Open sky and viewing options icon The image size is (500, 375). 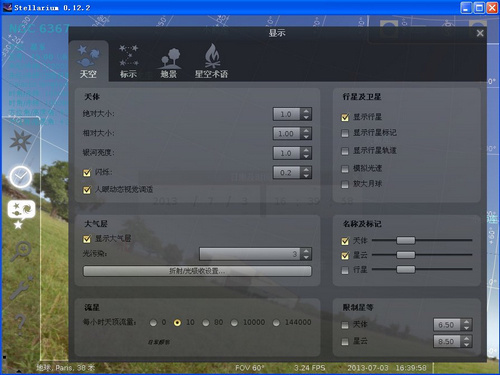[21, 214]
